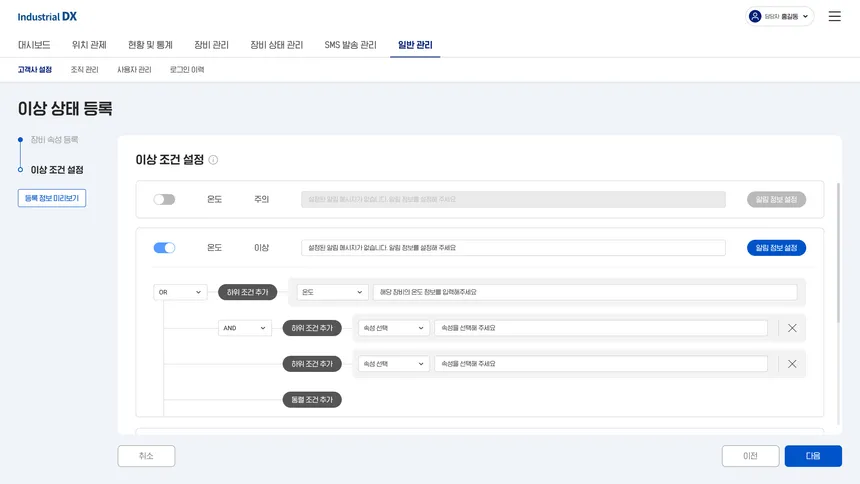
Task: Click the blue 알림 정보 설정 button
Action: pyautogui.click(x=776, y=247)
